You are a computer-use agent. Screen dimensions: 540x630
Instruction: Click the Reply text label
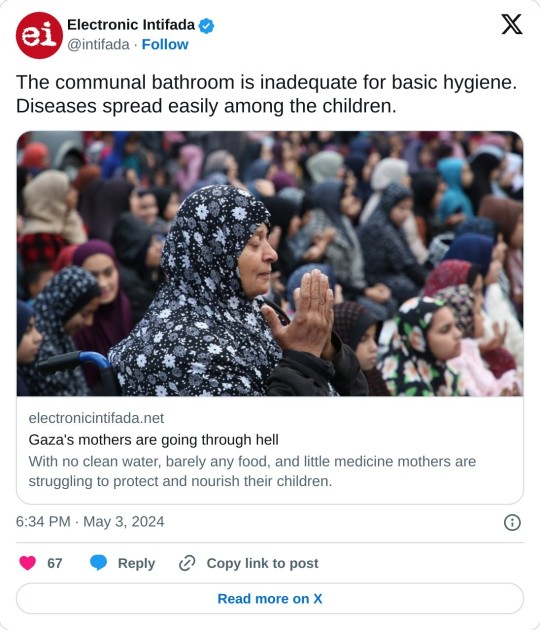point(136,563)
